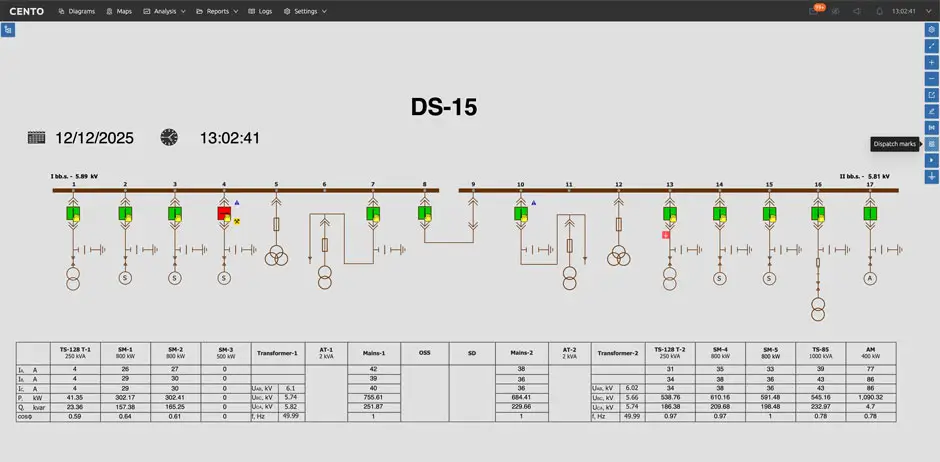Click the three-winding transformer on feeder 5

click(276, 255)
